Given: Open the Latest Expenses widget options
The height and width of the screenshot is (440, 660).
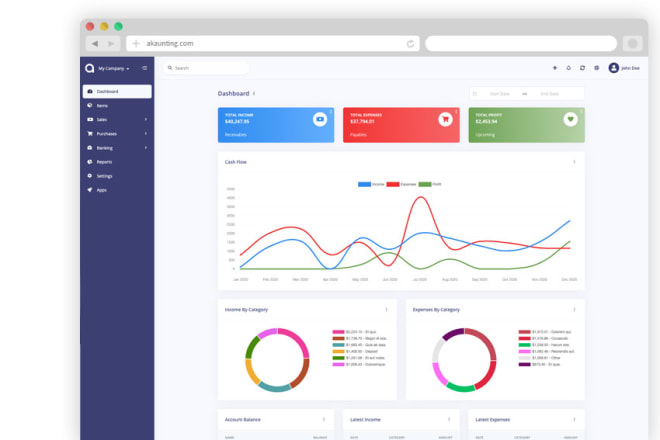Looking at the screenshot, I should tap(574, 419).
